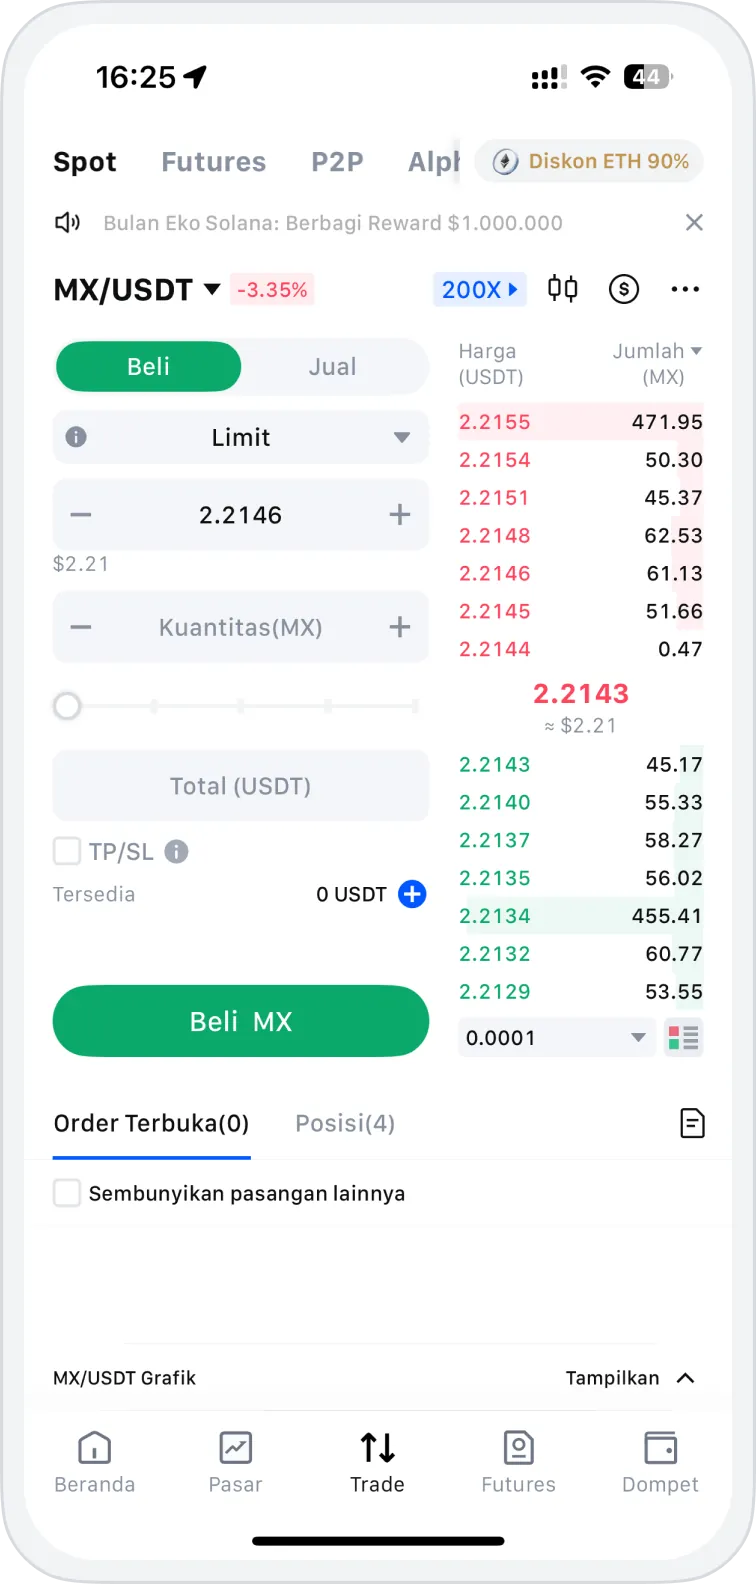756x1584 pixels.
Task: Open order history document icon
Action: click(x=692, y=1123)
